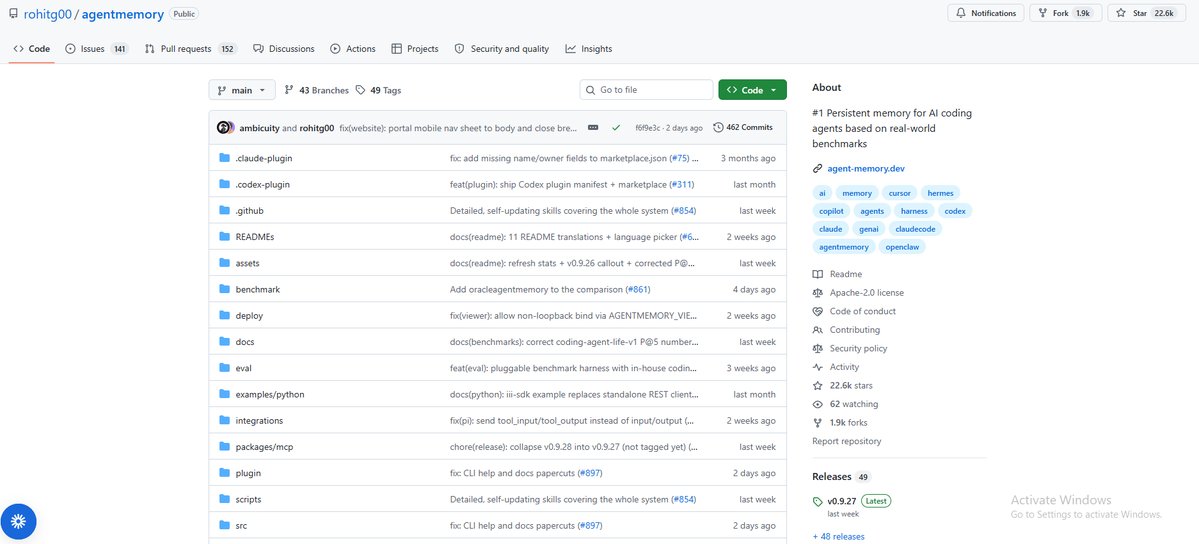This screenshot has width=1199, height=544.
Task: Click the folder icon beside docs
Action: tap(224, 341)
